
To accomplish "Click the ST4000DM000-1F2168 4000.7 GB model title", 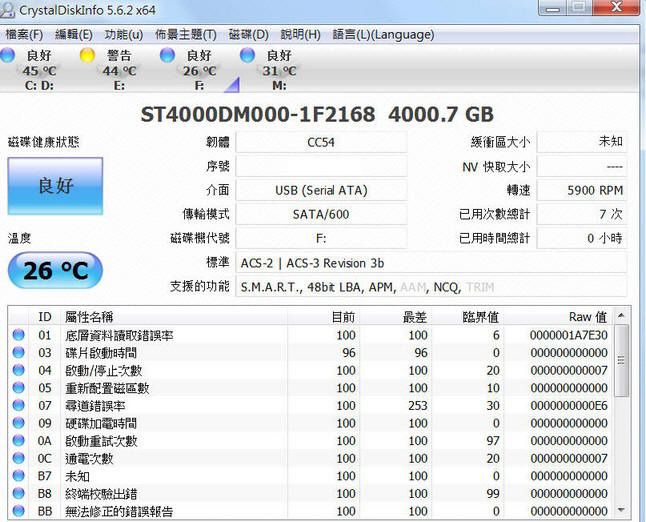I will pyautogui.click(x=317, y=115).
